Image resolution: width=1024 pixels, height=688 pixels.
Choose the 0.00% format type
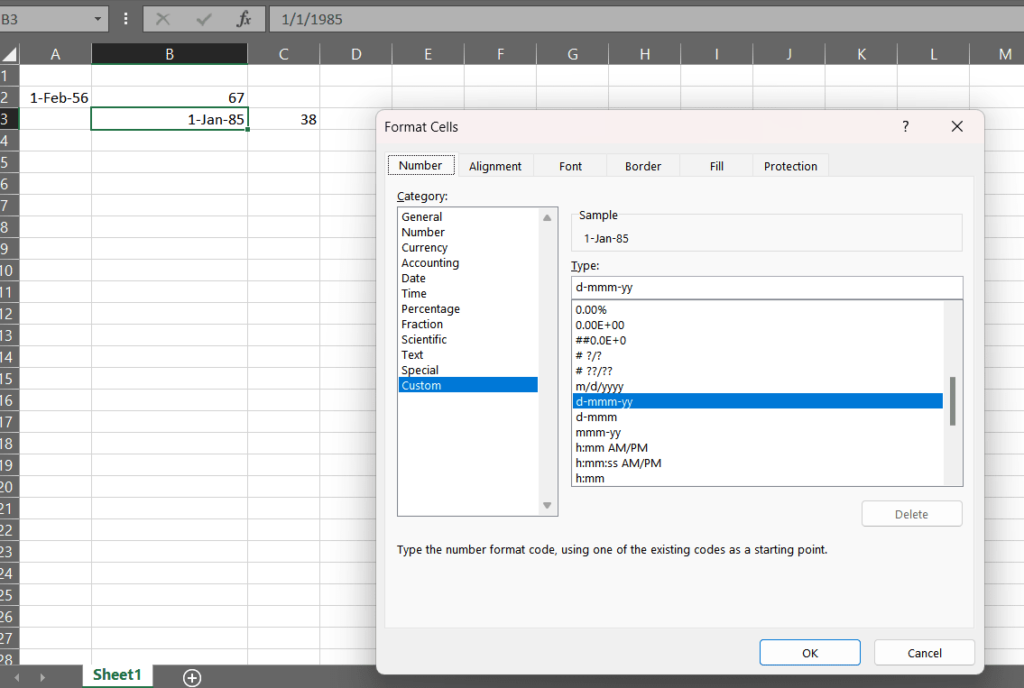tap(758, 310)
